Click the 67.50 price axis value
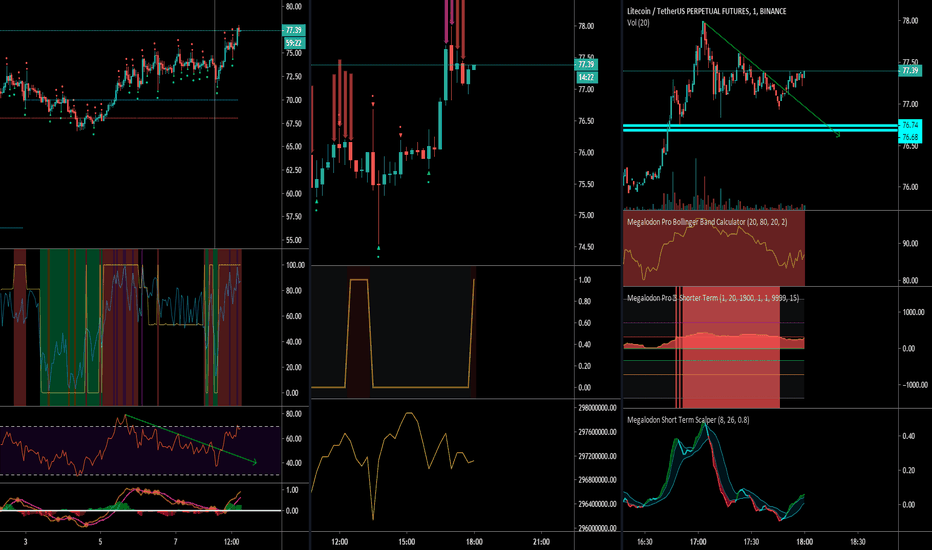The image size is (932, 550). pos(294,124)
